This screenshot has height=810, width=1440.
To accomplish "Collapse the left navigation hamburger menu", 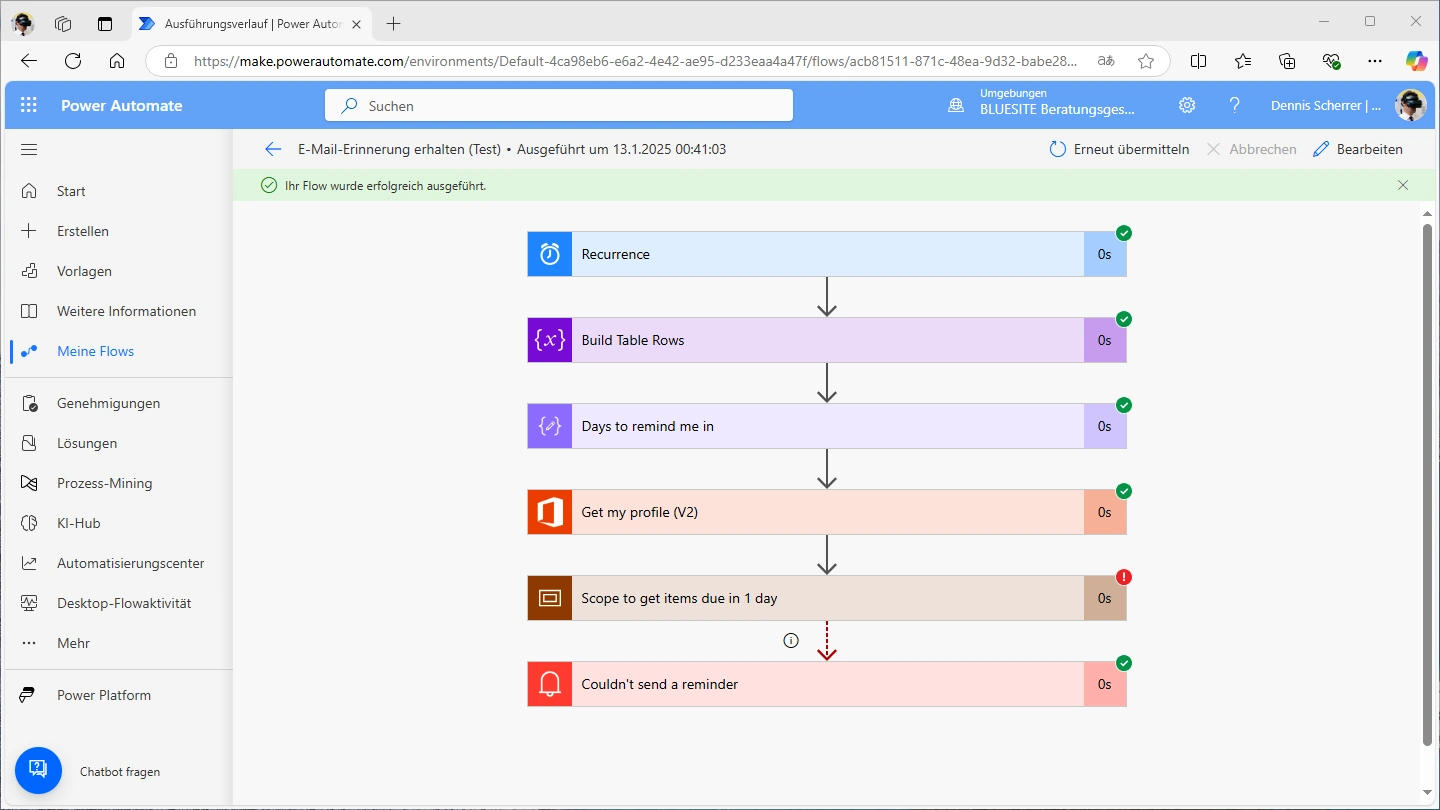I will tap(29, 150).
